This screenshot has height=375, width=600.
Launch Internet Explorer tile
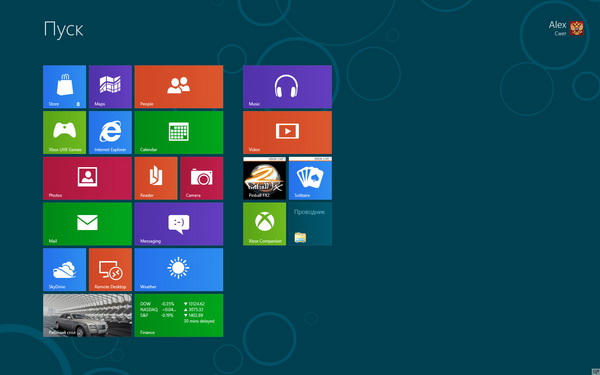(x=110, y=132)
